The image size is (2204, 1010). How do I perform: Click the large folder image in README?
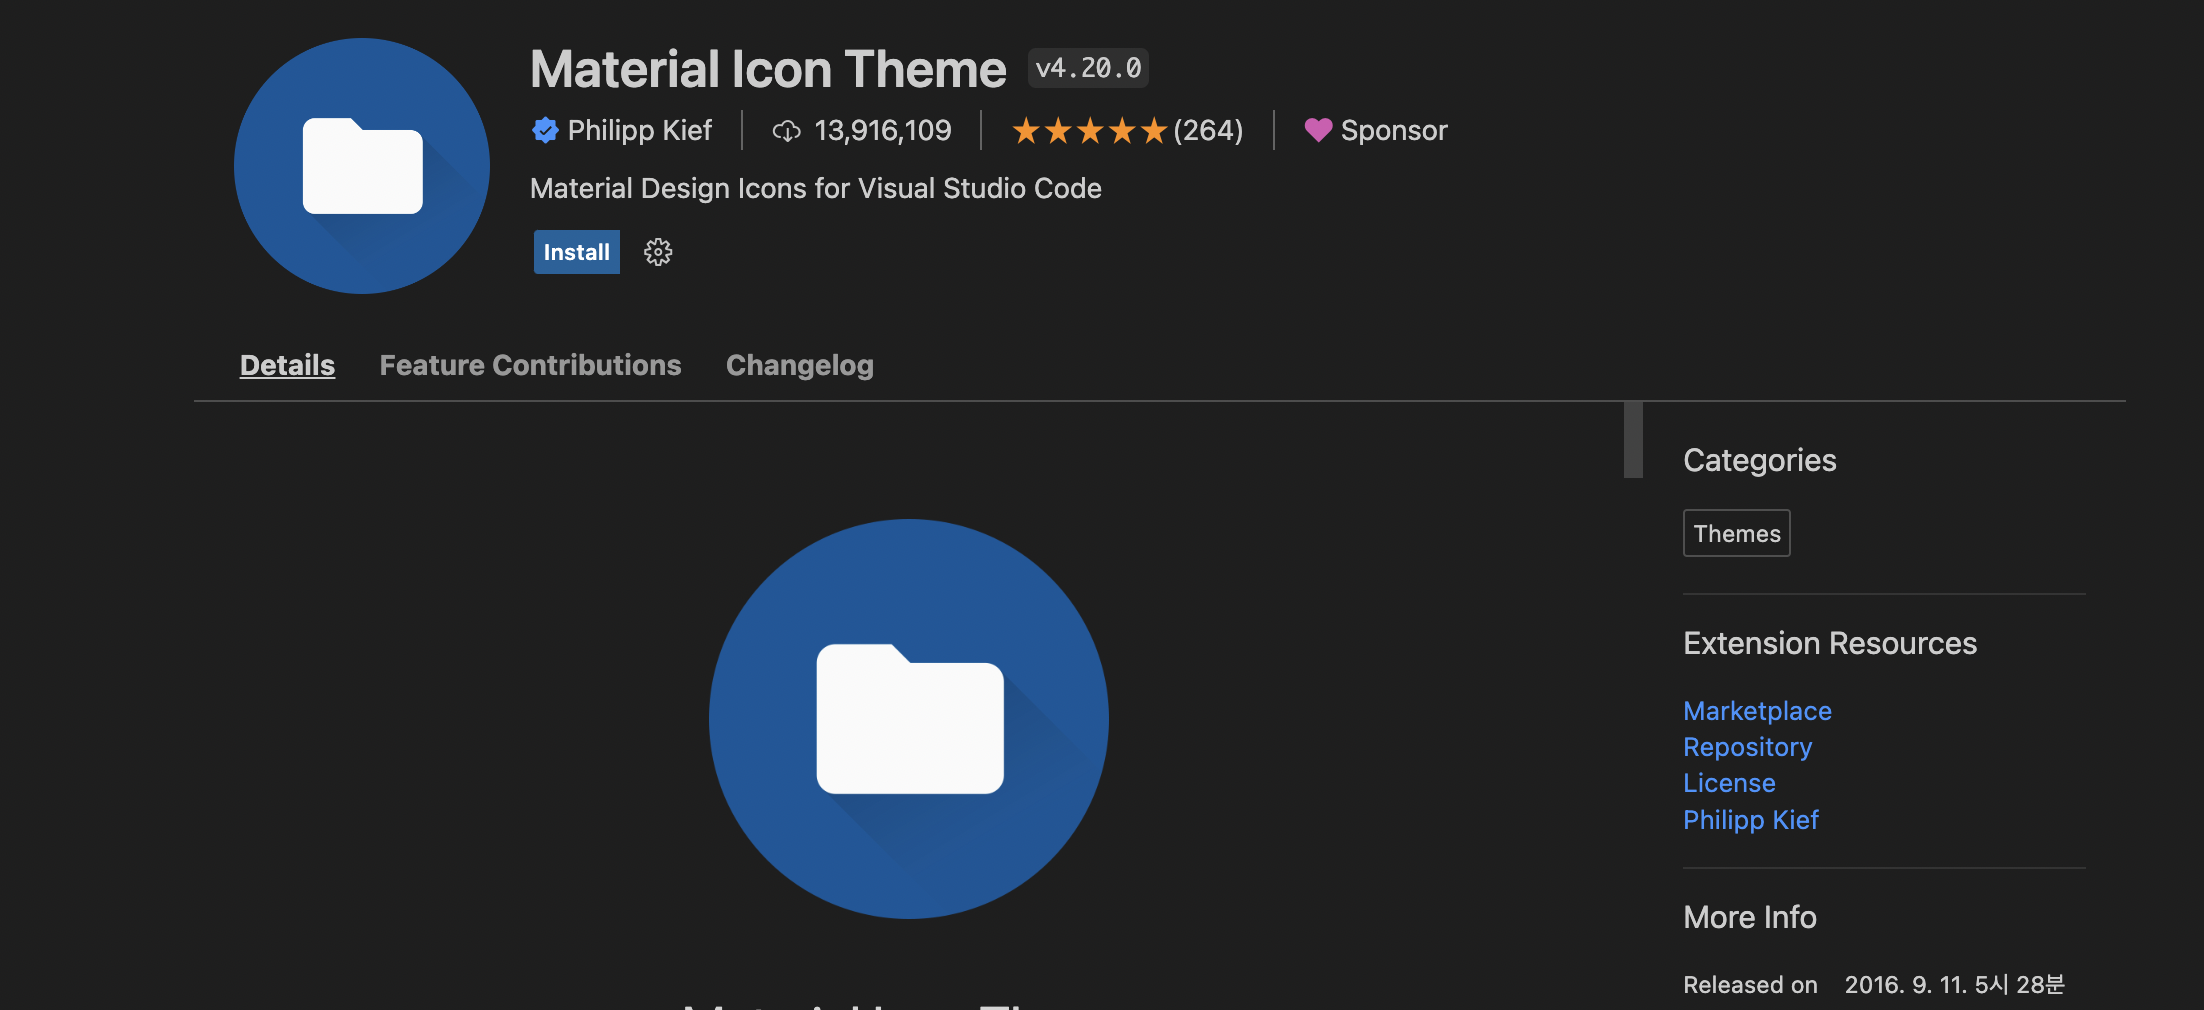(x=909, y=719)
